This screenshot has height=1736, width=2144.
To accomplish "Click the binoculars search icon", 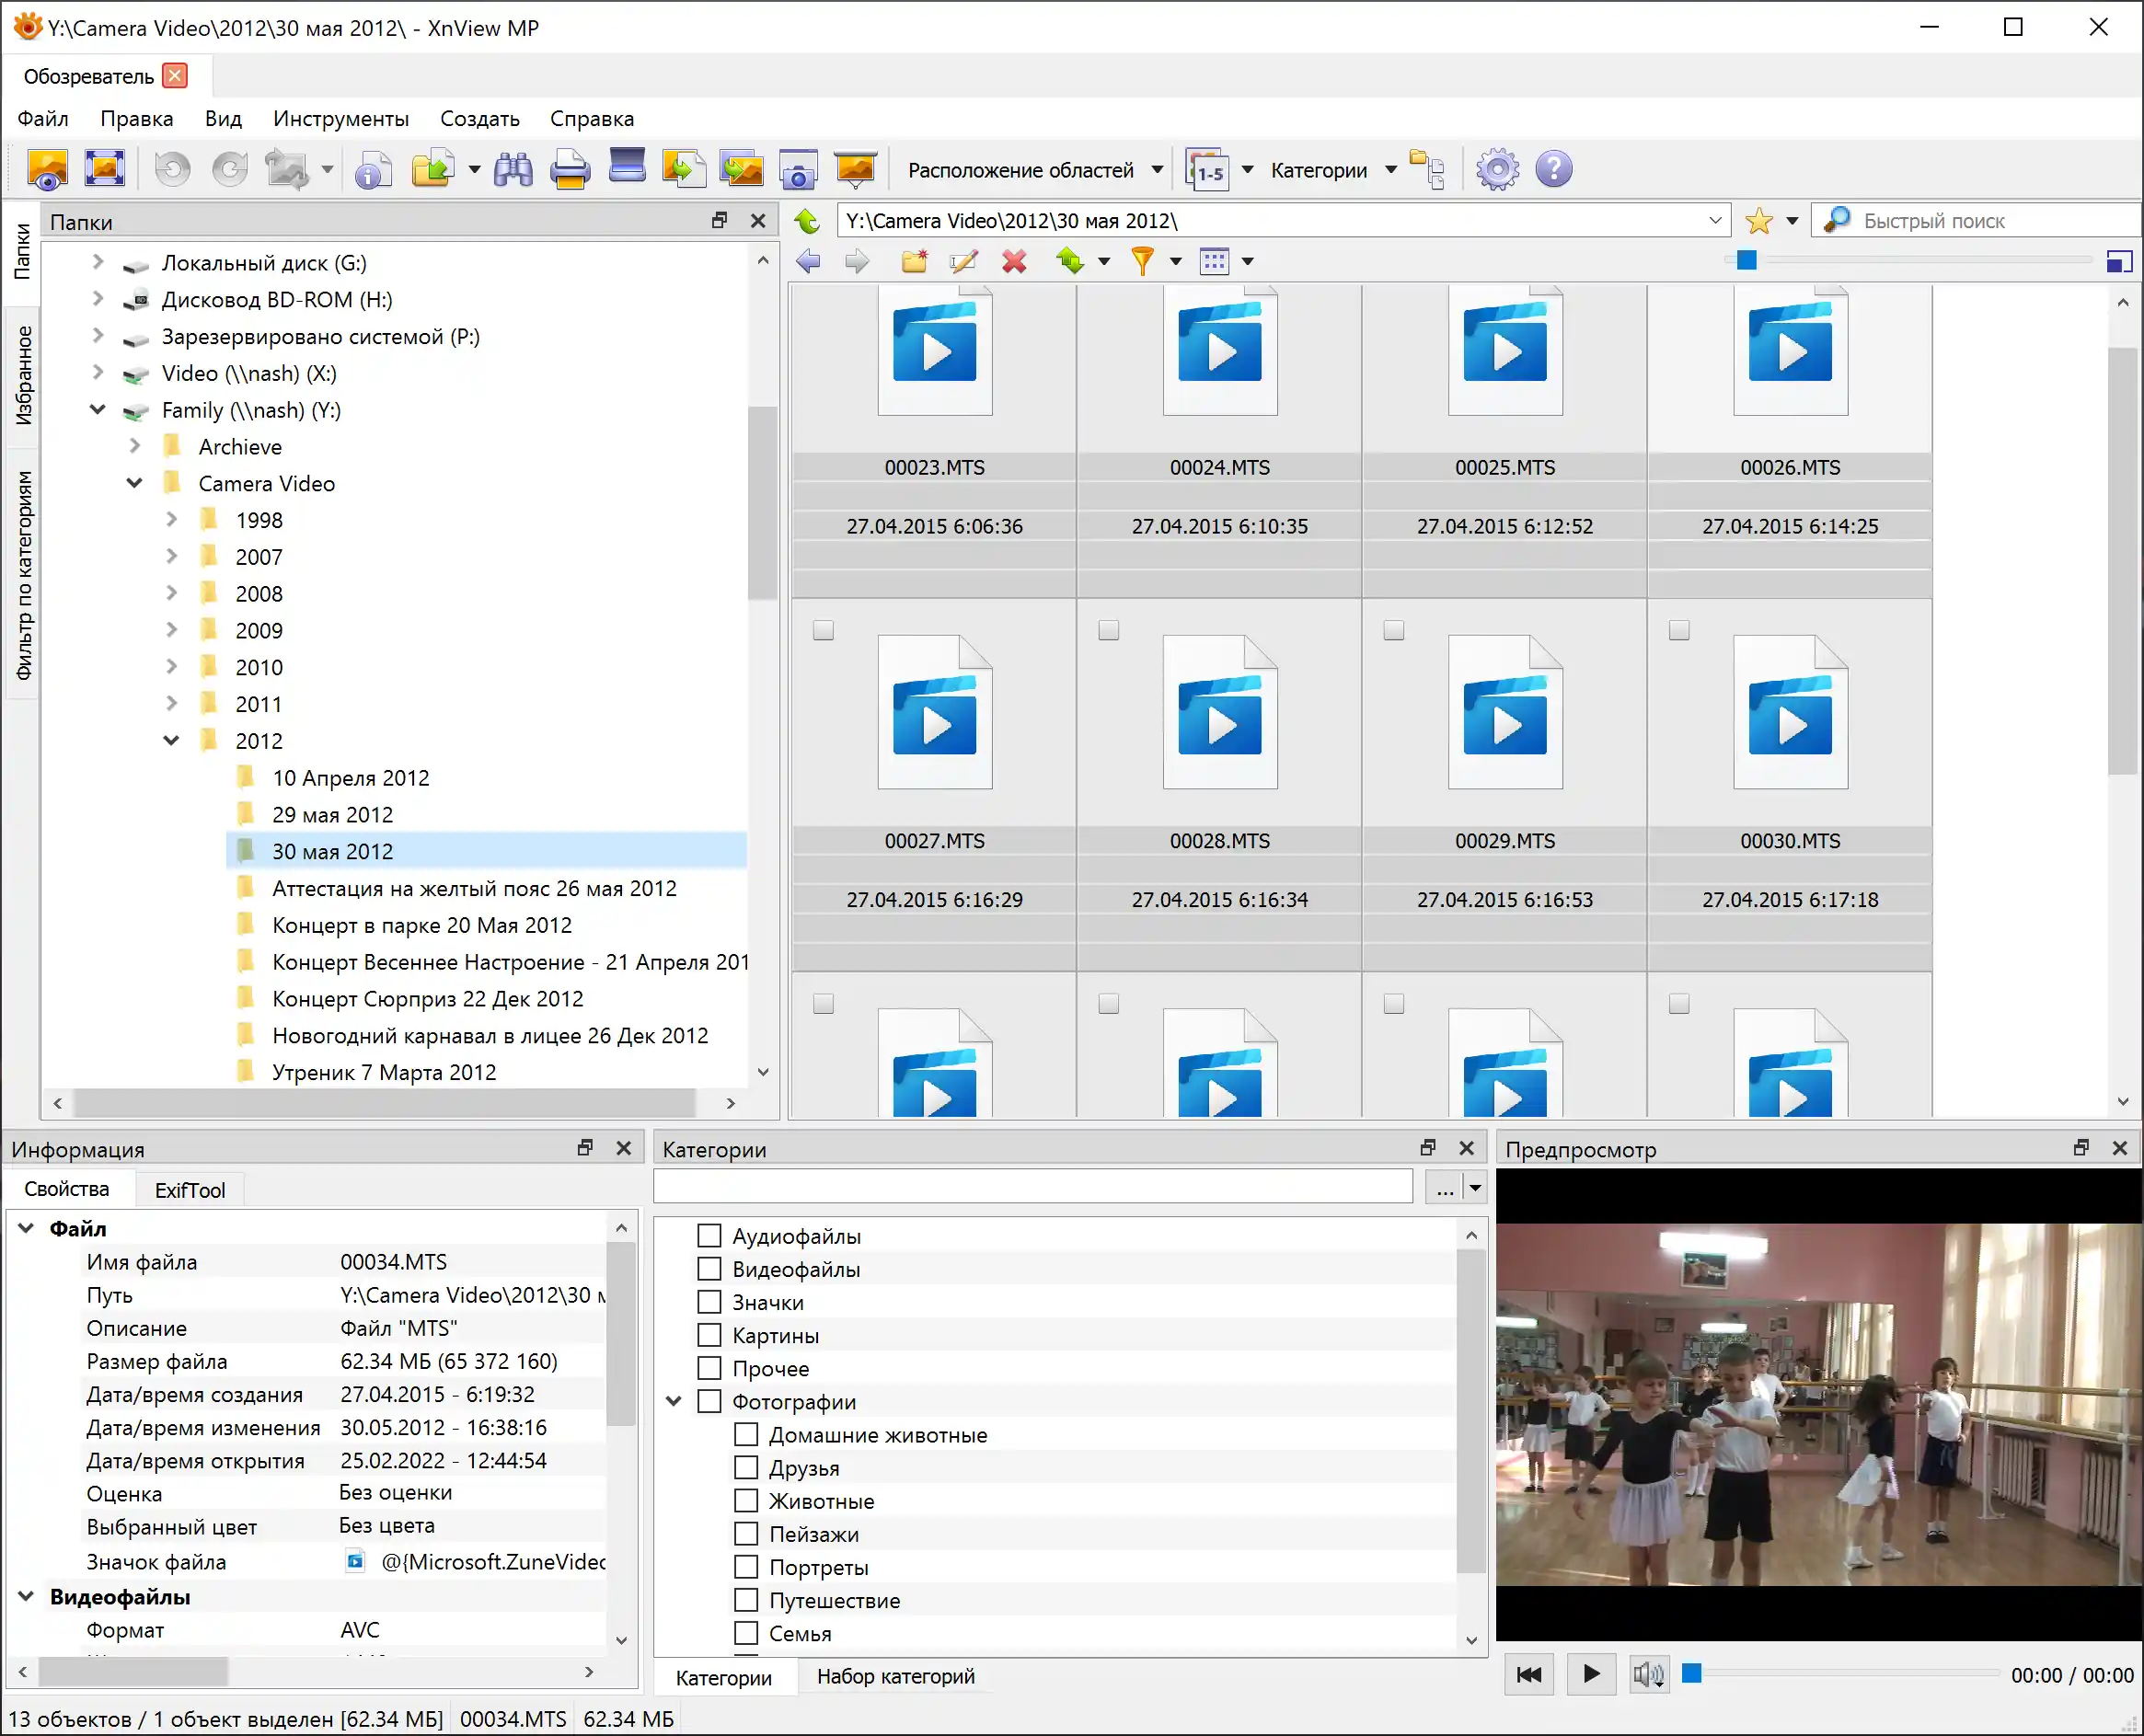I will pos(513,169).
